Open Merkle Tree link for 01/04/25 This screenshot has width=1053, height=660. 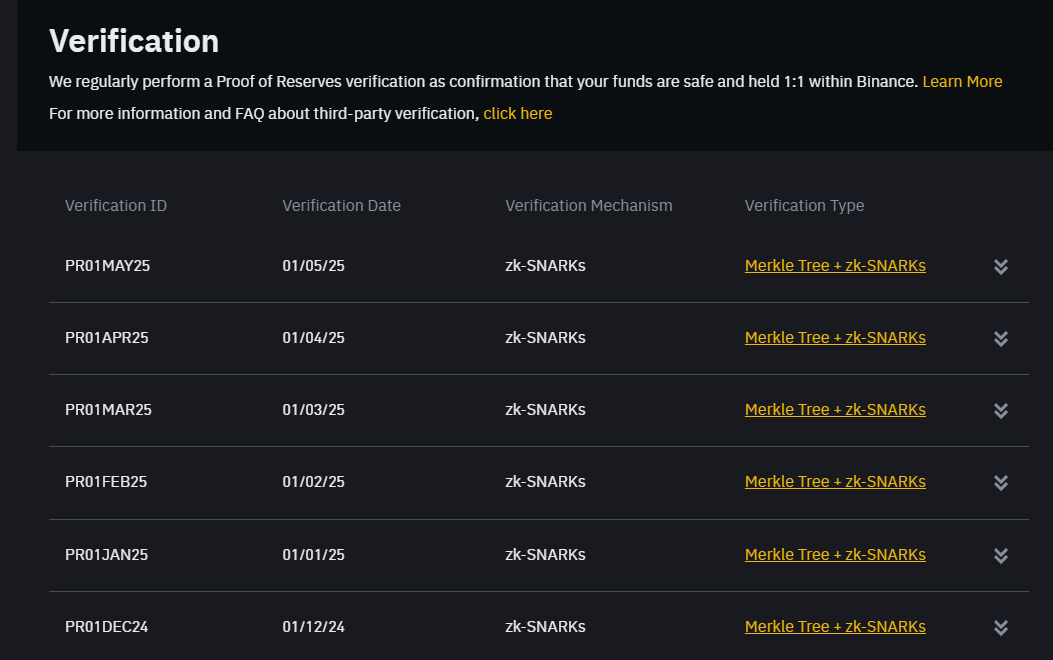coord(834,338)
